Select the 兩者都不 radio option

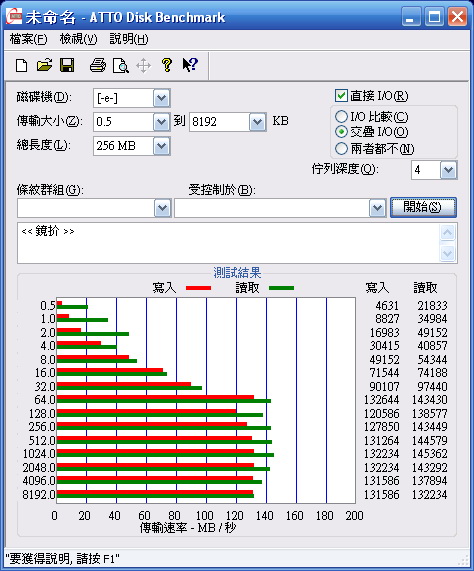341,148
